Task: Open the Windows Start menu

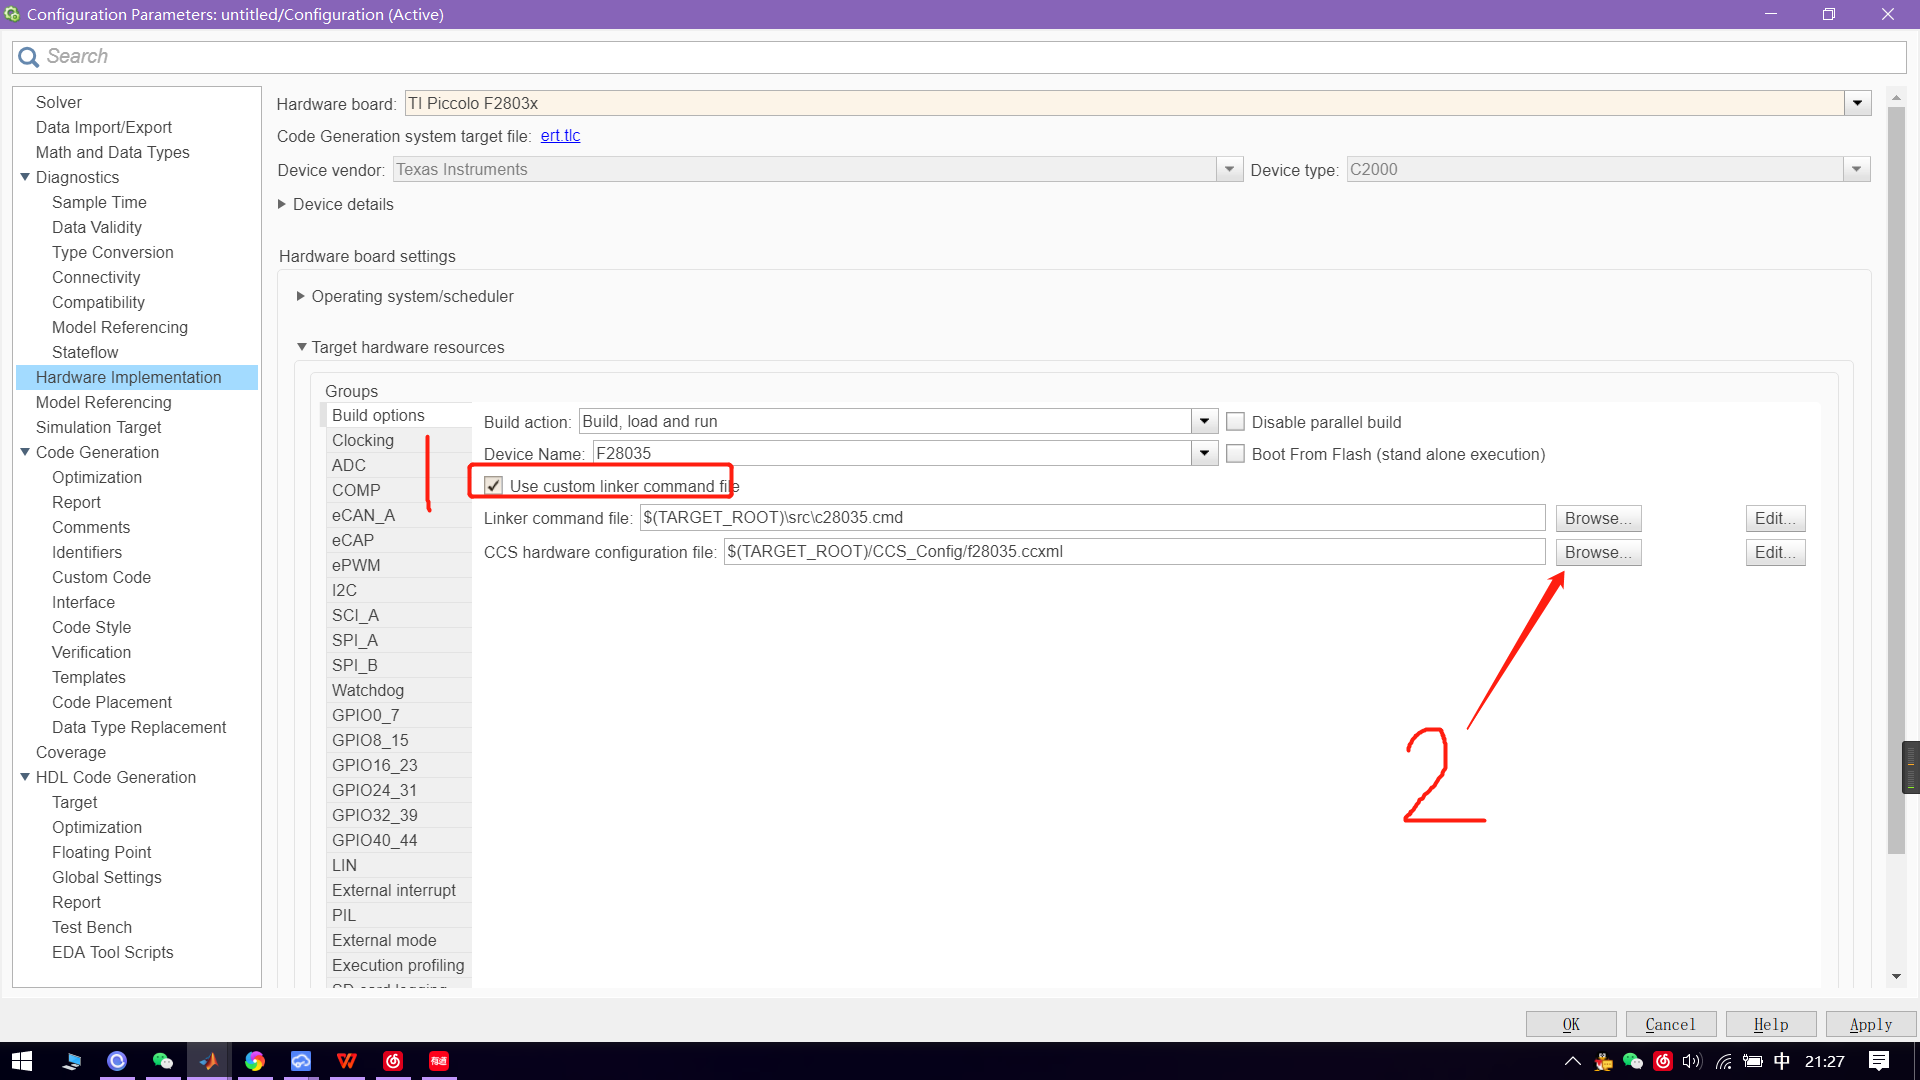Action: tap(22, 1061)
